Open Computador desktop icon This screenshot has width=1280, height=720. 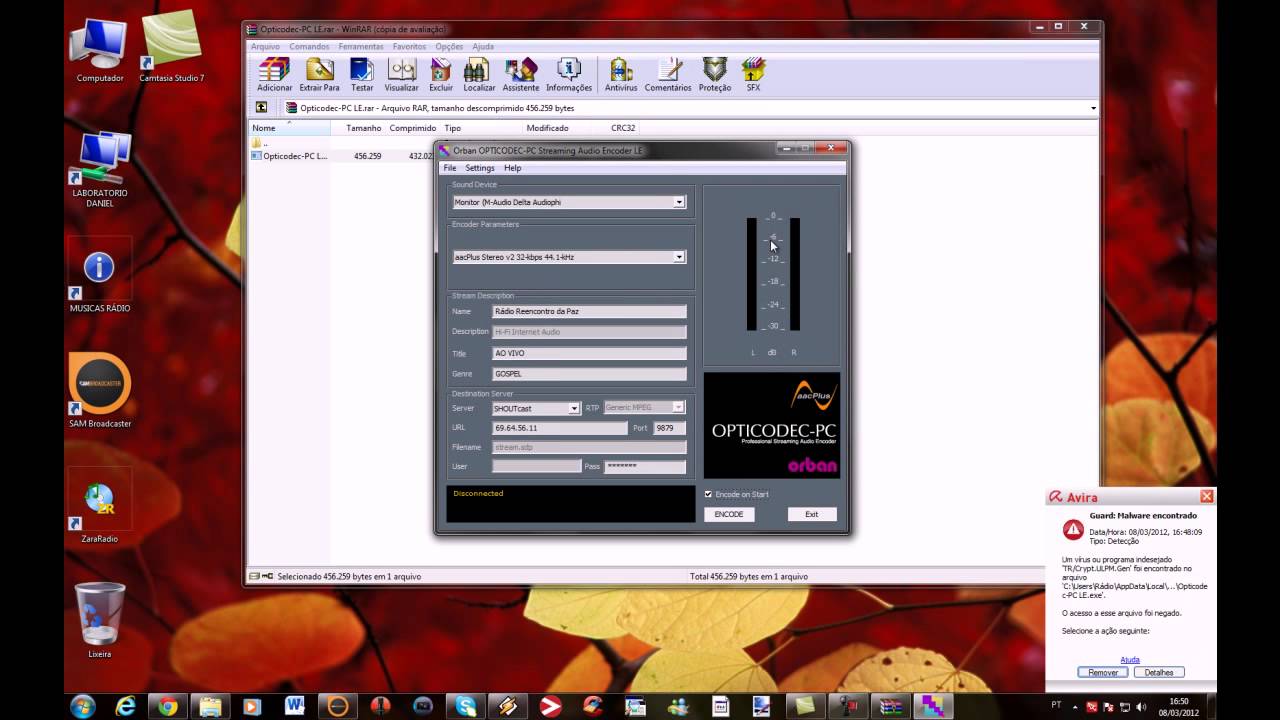(100, 50)
